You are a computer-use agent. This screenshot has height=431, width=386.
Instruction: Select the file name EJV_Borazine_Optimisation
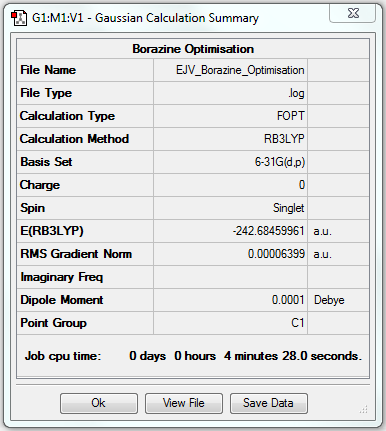coord(240,70)
